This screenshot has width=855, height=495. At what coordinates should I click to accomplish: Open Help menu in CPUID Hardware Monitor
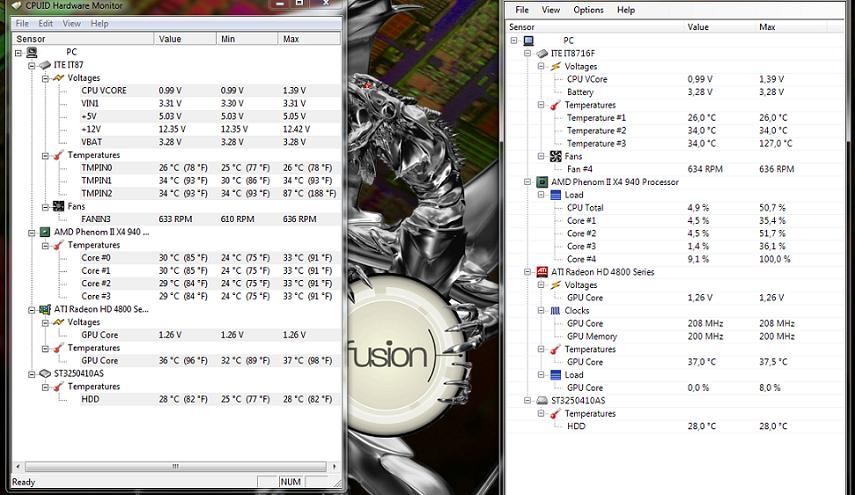[99, 23]
